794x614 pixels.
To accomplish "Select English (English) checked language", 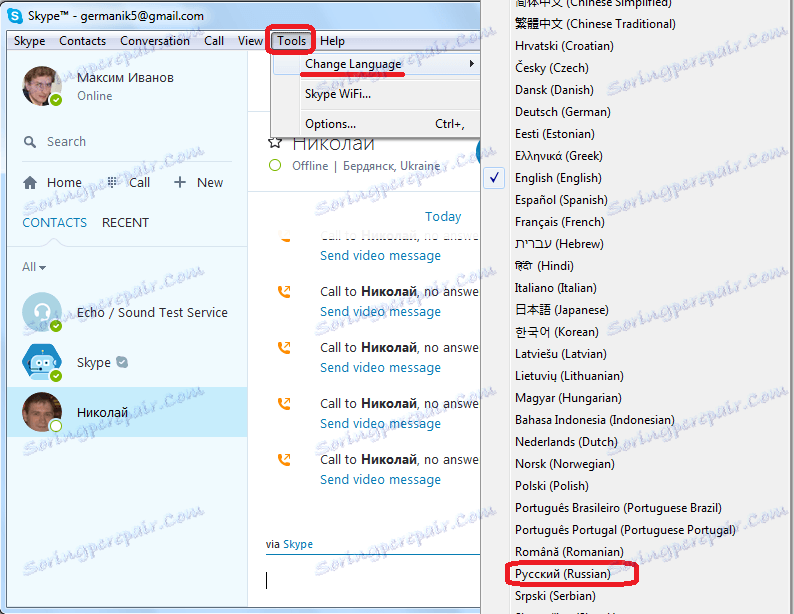I will (558, 178).
